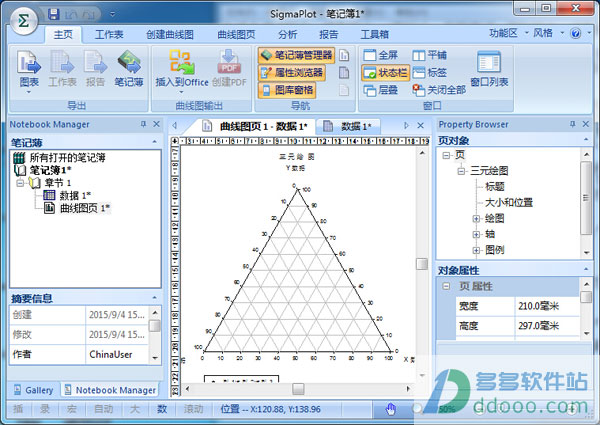Click graph page vertical scrollbar thumb
The width and height of the screenshot is (600, 425).
click(x=422, y=264)
